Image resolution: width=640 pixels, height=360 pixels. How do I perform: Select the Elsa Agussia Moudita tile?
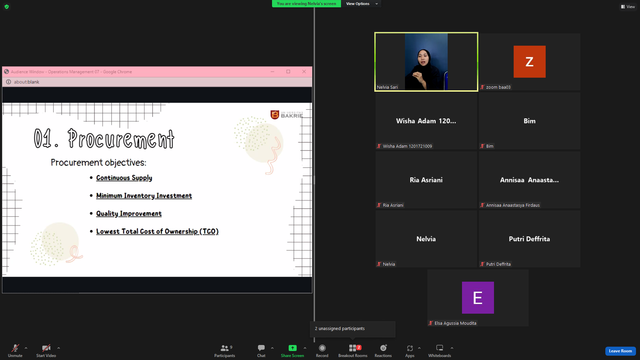pos(478,298)
